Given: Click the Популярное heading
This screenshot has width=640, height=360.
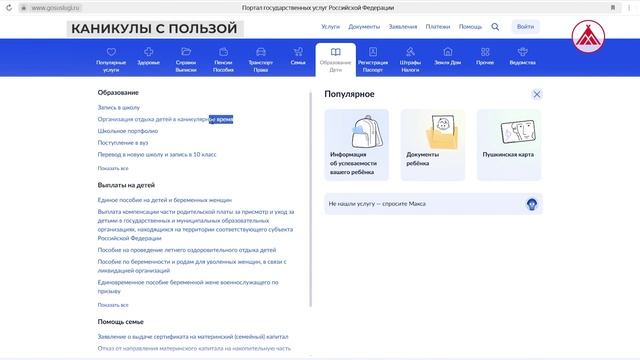Looking at the screenshot, I should click(x=349, y=94).
